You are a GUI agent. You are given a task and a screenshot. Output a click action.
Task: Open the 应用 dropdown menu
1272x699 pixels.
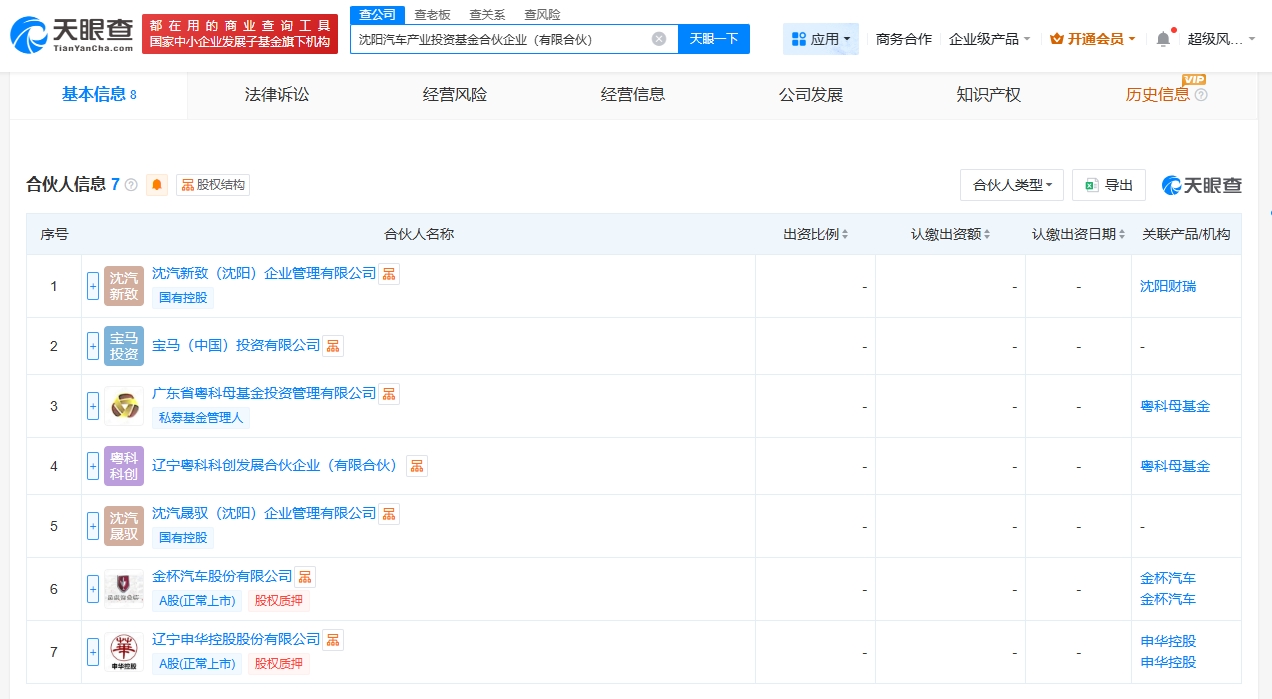(x=820, y=39)
